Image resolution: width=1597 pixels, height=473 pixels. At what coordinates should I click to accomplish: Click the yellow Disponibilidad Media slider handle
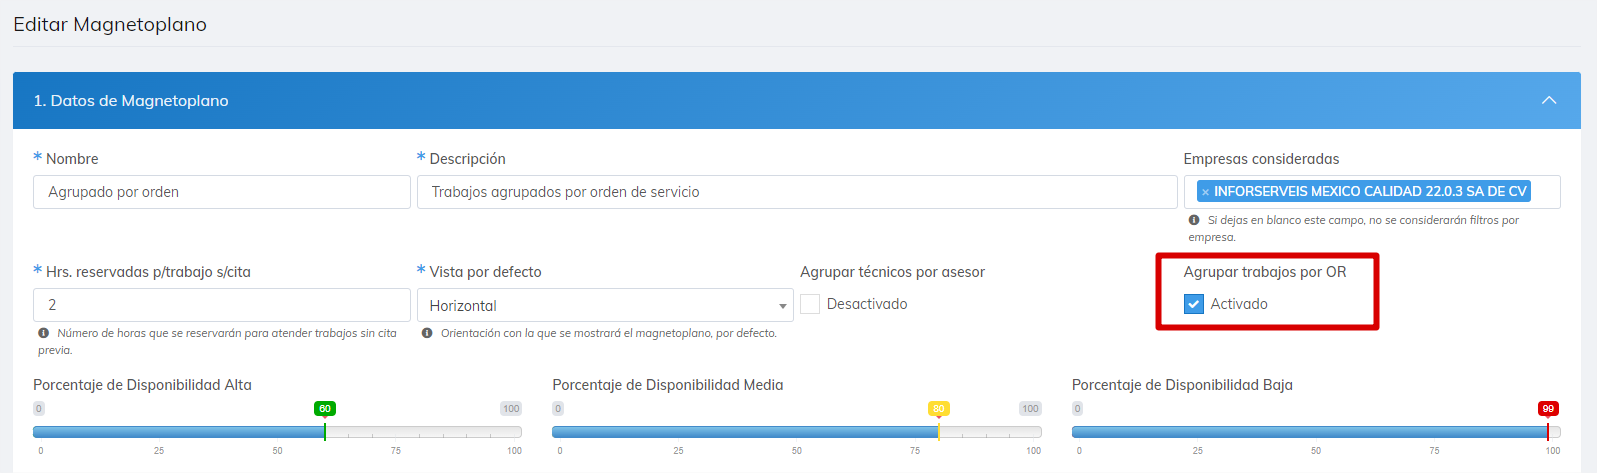(x=938, y=431)
